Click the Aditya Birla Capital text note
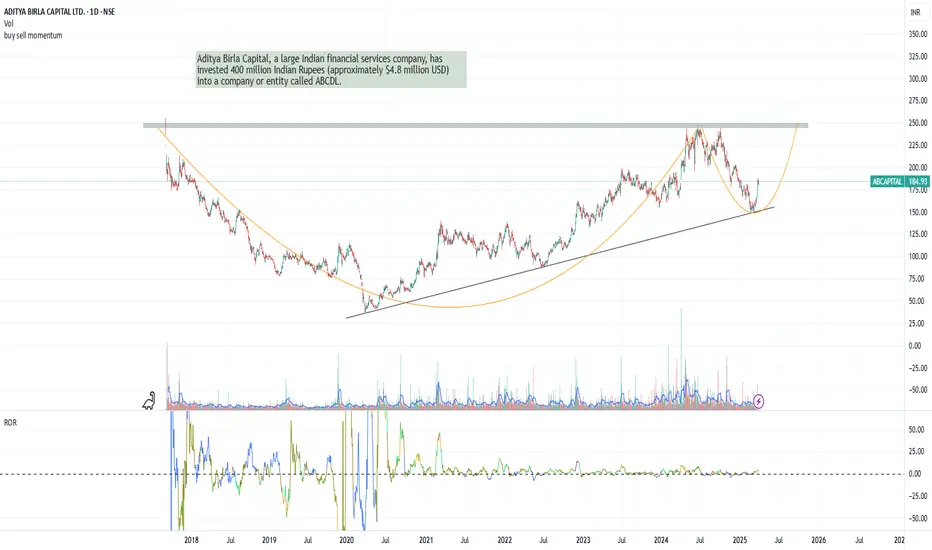 pyautogui.click(x=331, y=70)
